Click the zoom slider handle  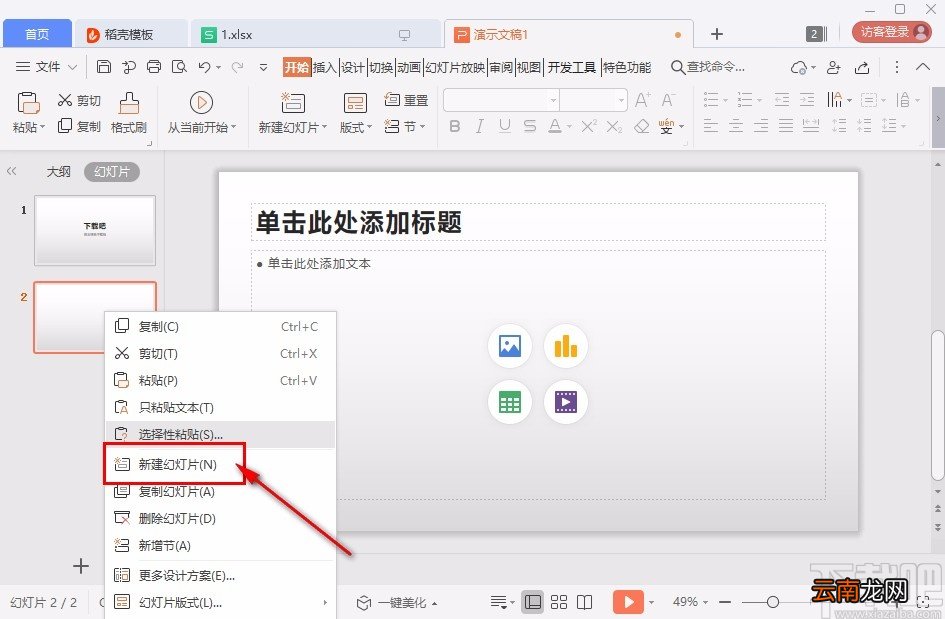click(773, 602)
